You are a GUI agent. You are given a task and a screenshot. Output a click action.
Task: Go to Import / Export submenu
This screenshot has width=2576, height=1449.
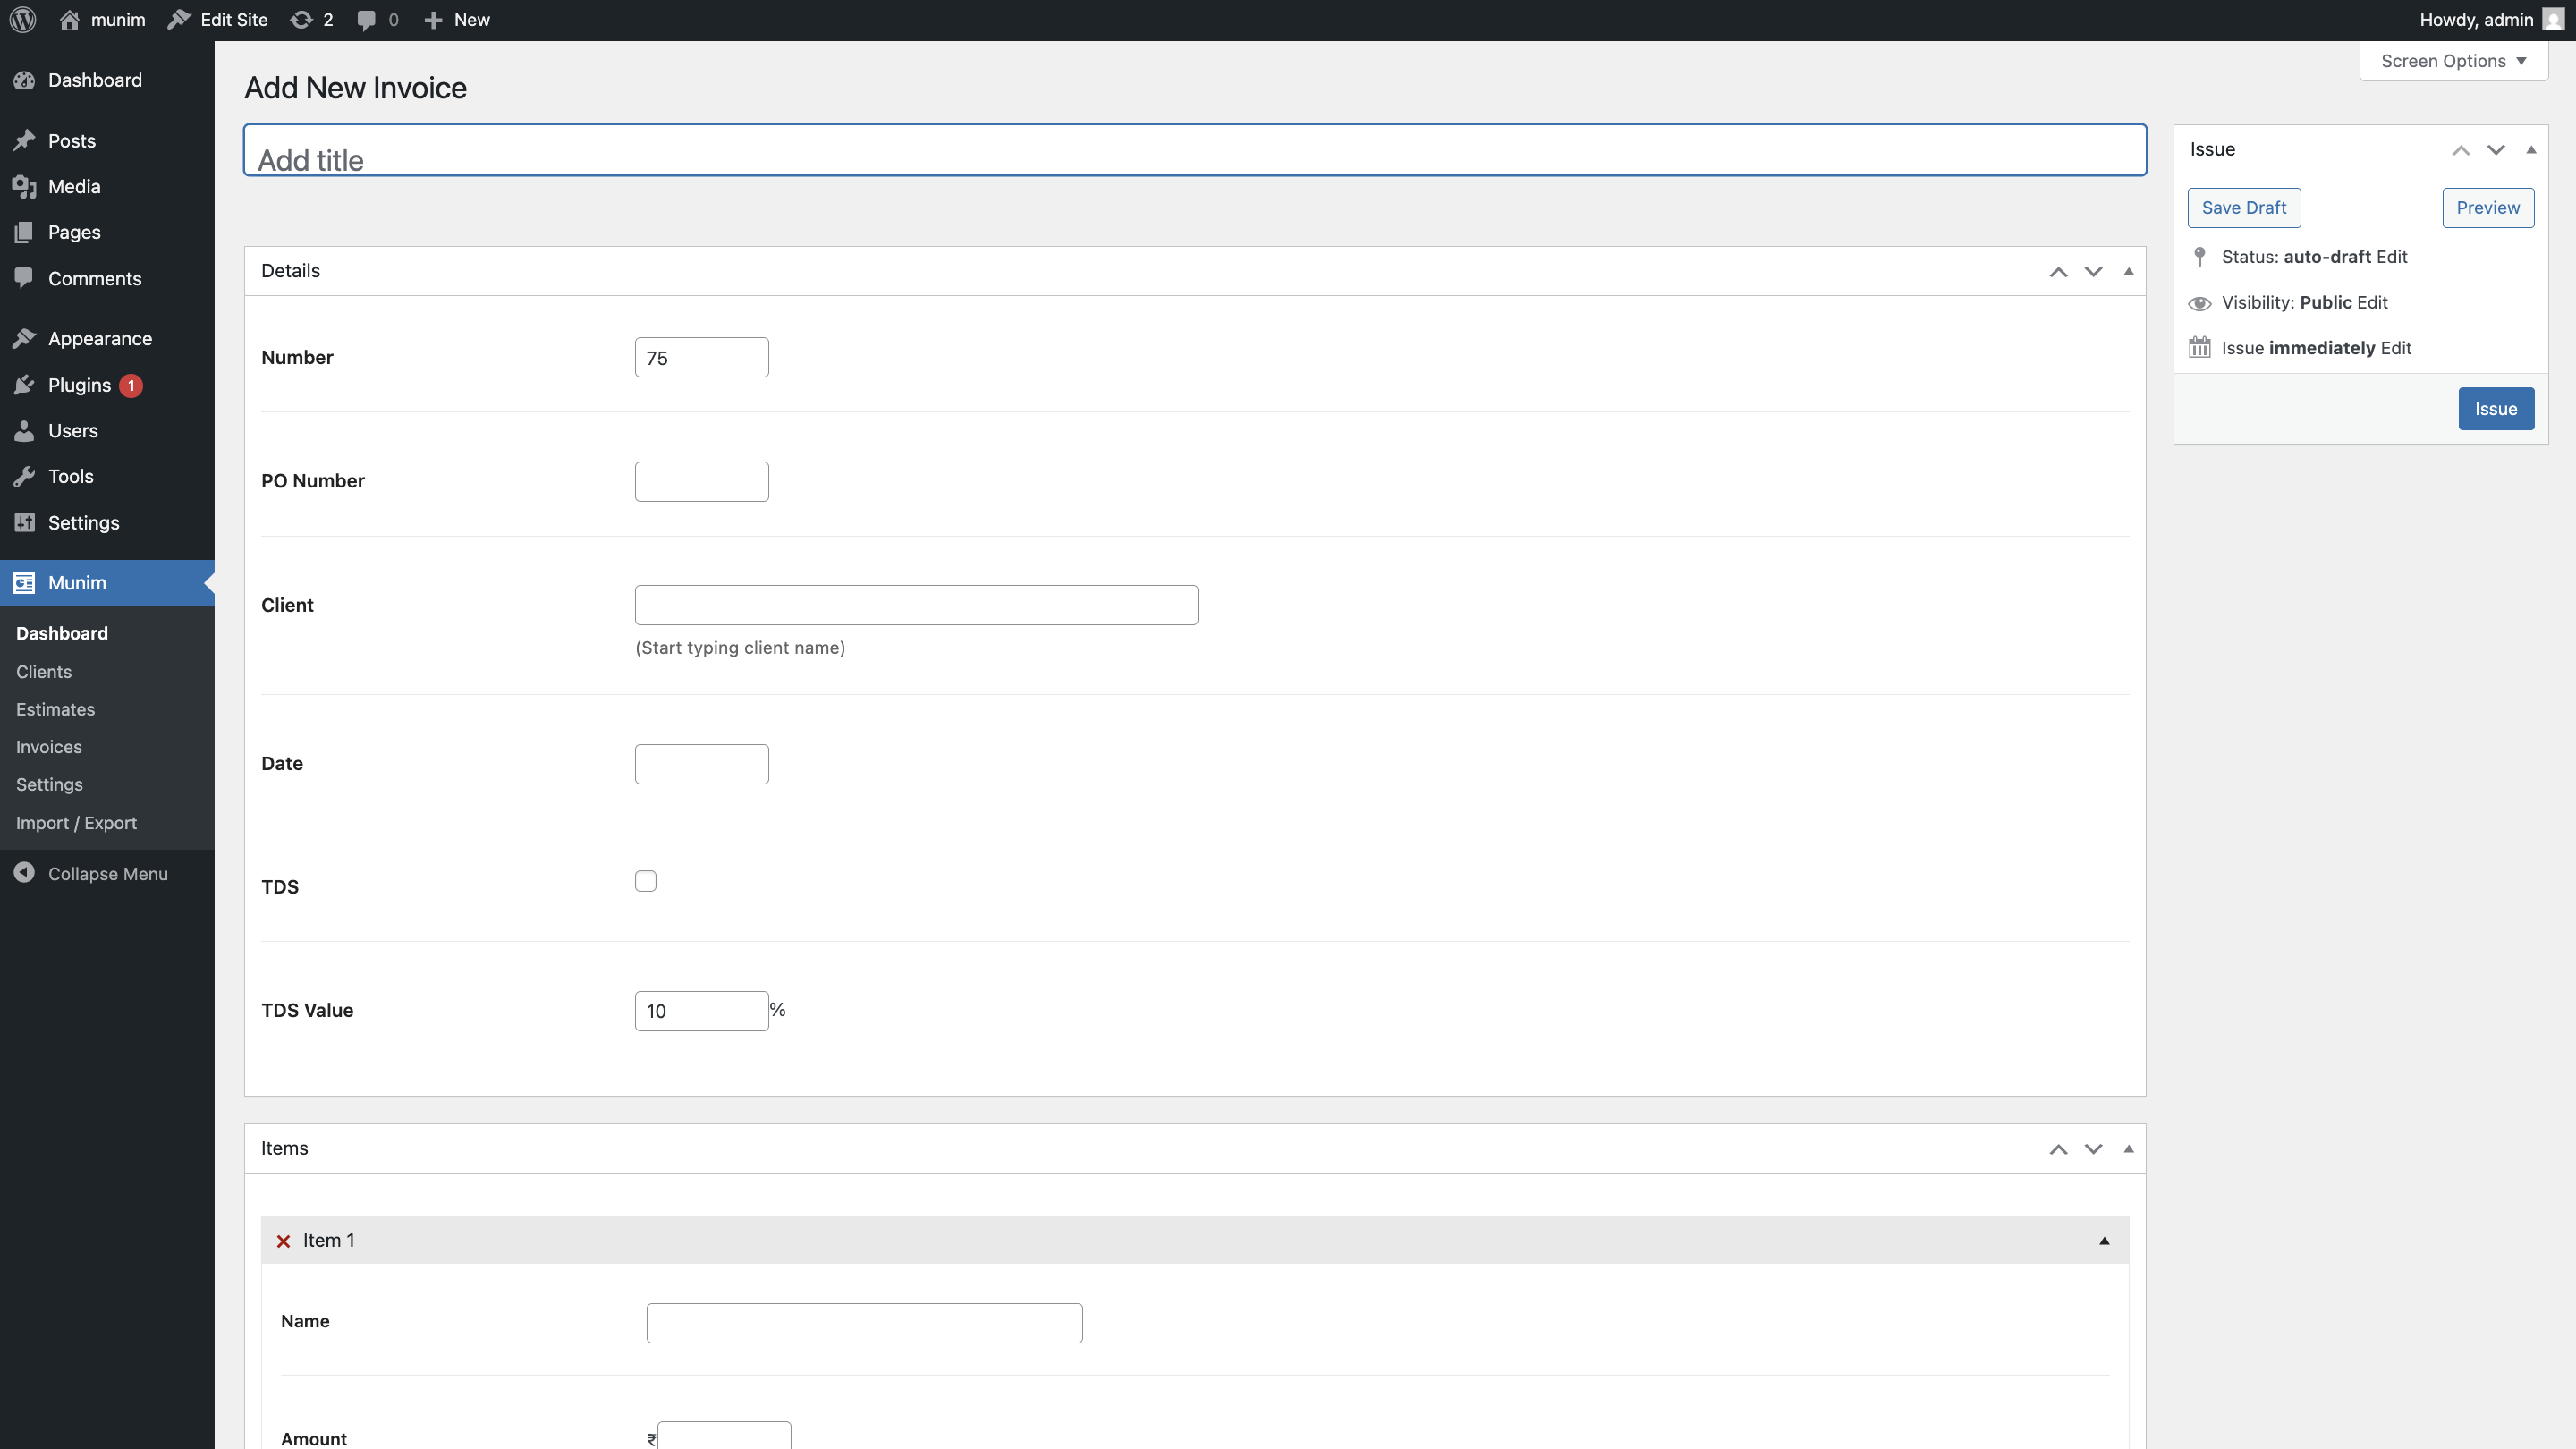tap(76, 823)
